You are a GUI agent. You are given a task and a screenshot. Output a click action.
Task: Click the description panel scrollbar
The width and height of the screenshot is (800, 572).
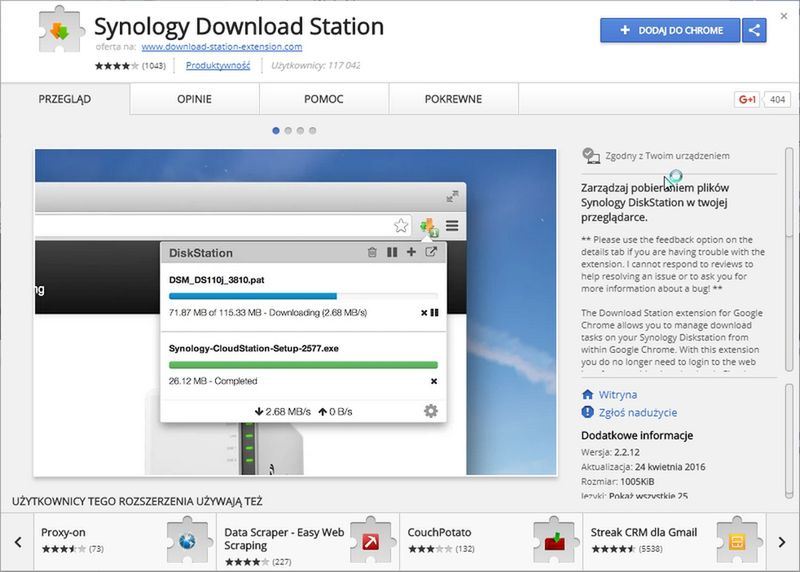pos(789,260)
